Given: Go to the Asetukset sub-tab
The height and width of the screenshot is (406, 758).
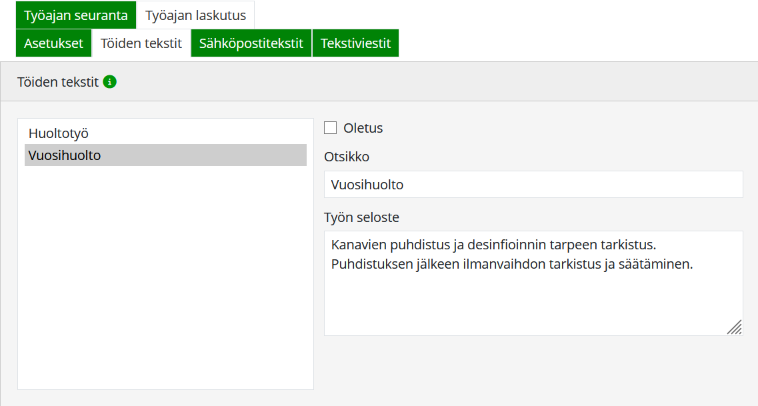Looking at the screenshot, I should pos(53,43).
